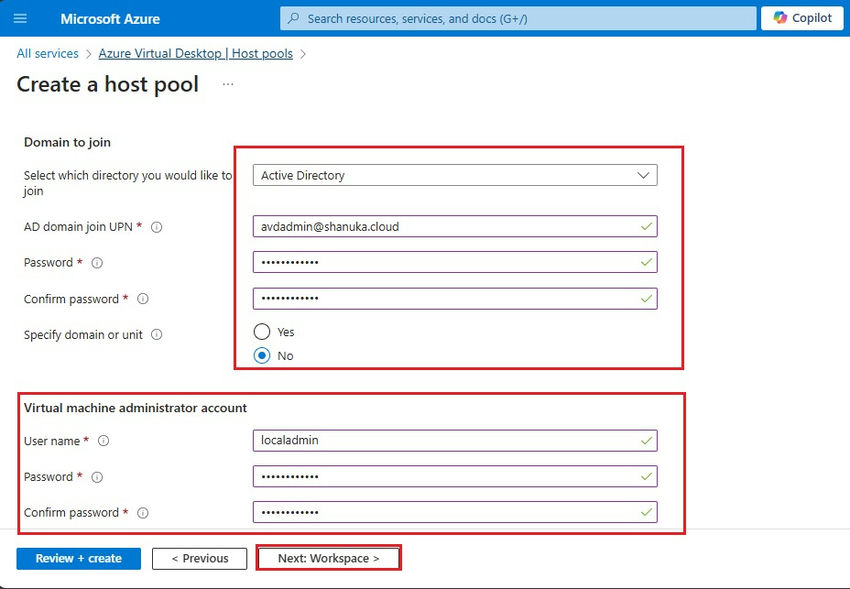Launch Copilot from the top bar
Screen dimensions: 850x589
tap(801, 17)
